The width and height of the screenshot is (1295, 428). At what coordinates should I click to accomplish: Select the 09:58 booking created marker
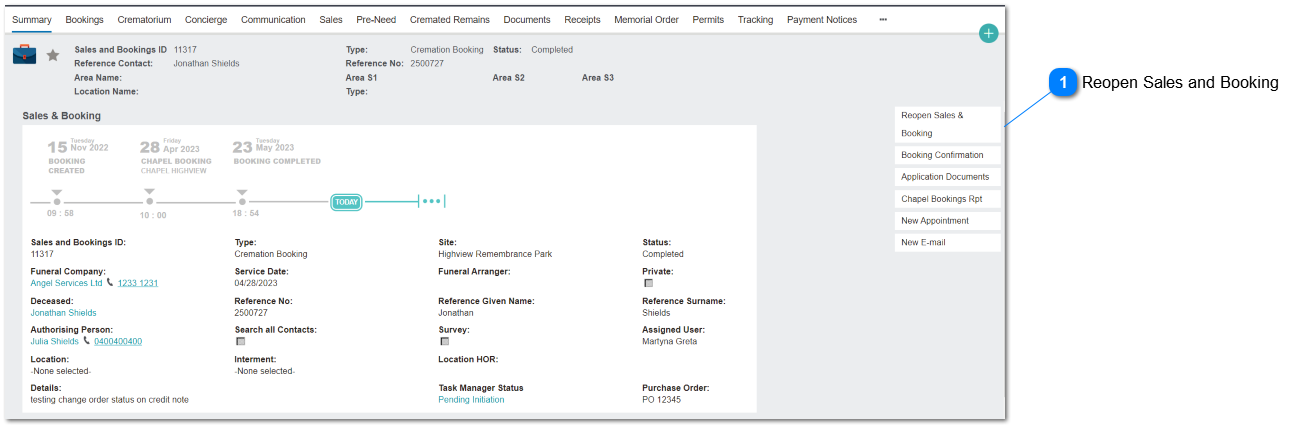(57, 201)
